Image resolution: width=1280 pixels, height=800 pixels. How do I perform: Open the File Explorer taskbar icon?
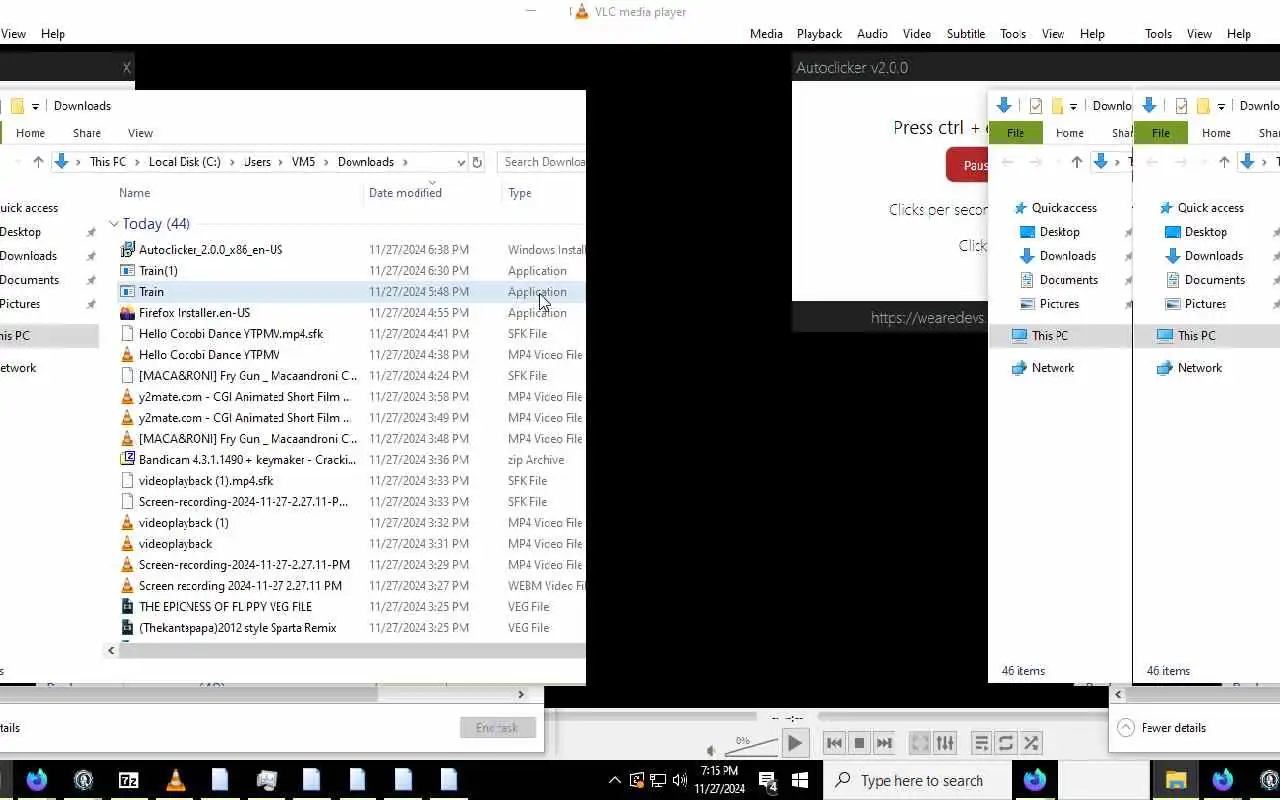(1176, 780)
